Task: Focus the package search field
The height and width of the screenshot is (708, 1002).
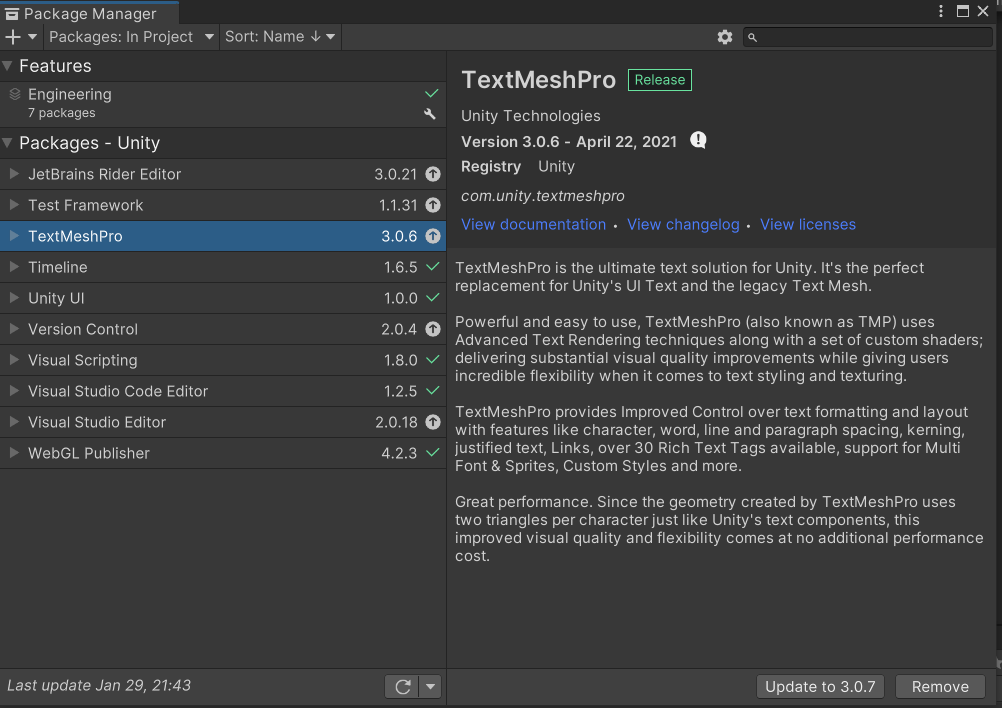Action: [x=868, y=38]
